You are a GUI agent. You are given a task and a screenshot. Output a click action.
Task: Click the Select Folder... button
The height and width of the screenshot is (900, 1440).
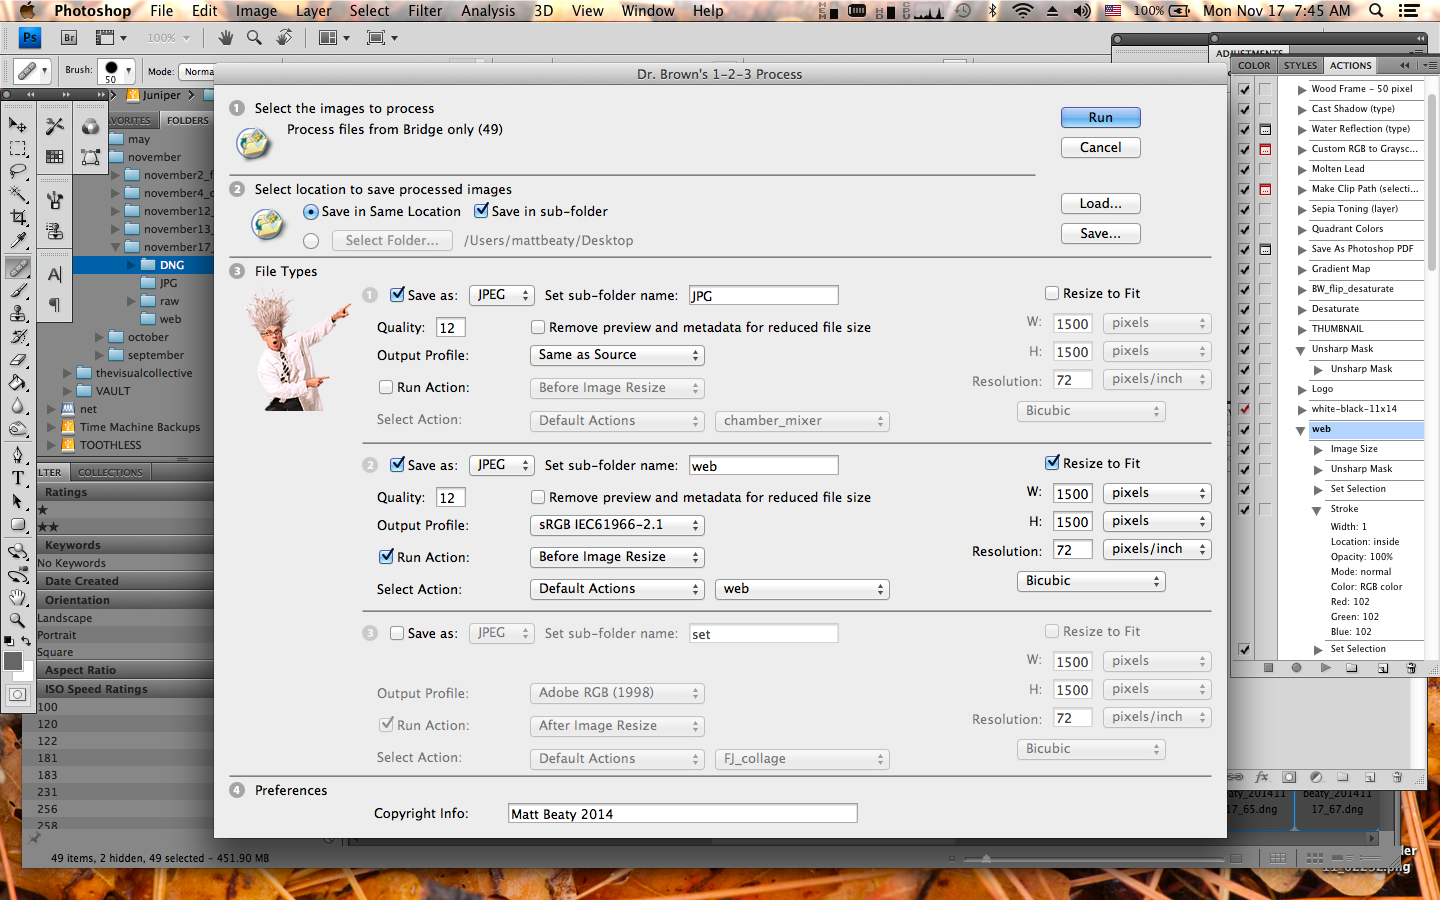tap(392, 241)
